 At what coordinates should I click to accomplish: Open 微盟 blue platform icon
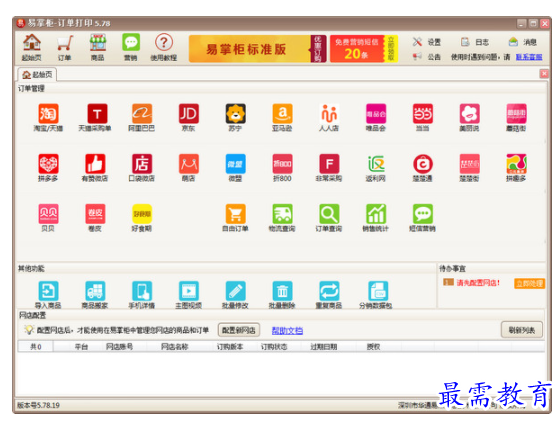(x=235, y=167)
